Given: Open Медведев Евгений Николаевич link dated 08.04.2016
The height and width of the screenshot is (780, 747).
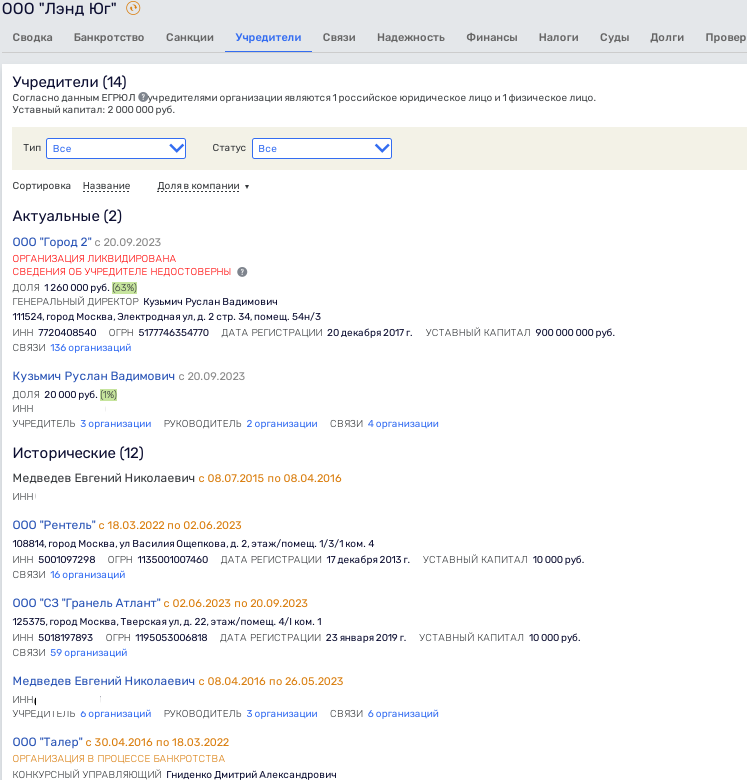Looking at the screenshot, I should point(103,682).
